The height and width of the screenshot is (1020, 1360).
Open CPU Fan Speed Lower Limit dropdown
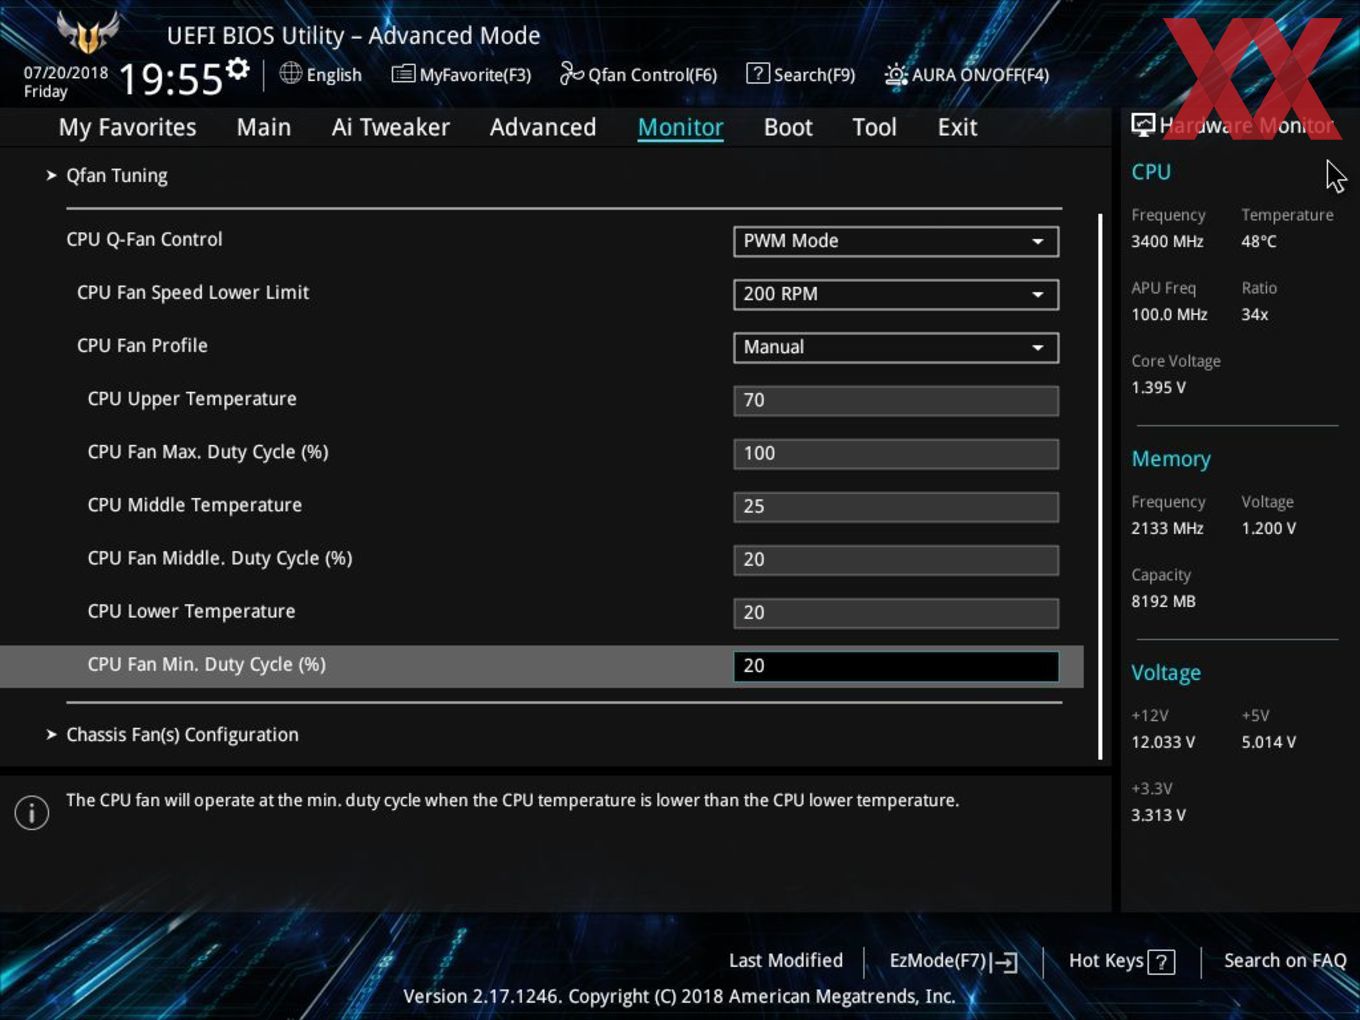(896, 294)
